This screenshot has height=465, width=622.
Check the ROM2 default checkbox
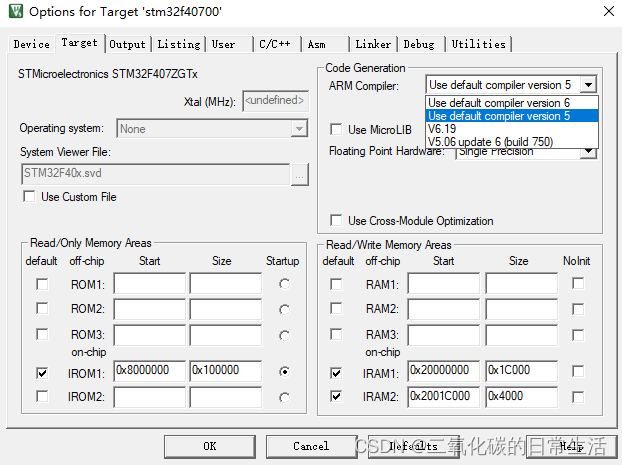tap(42, 308)
